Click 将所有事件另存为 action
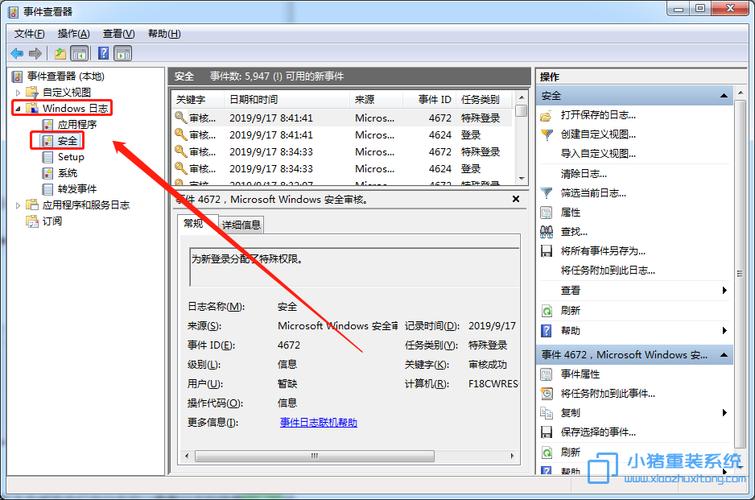Image resolution: width=755 pixels, height=500 pixels. 603,251
